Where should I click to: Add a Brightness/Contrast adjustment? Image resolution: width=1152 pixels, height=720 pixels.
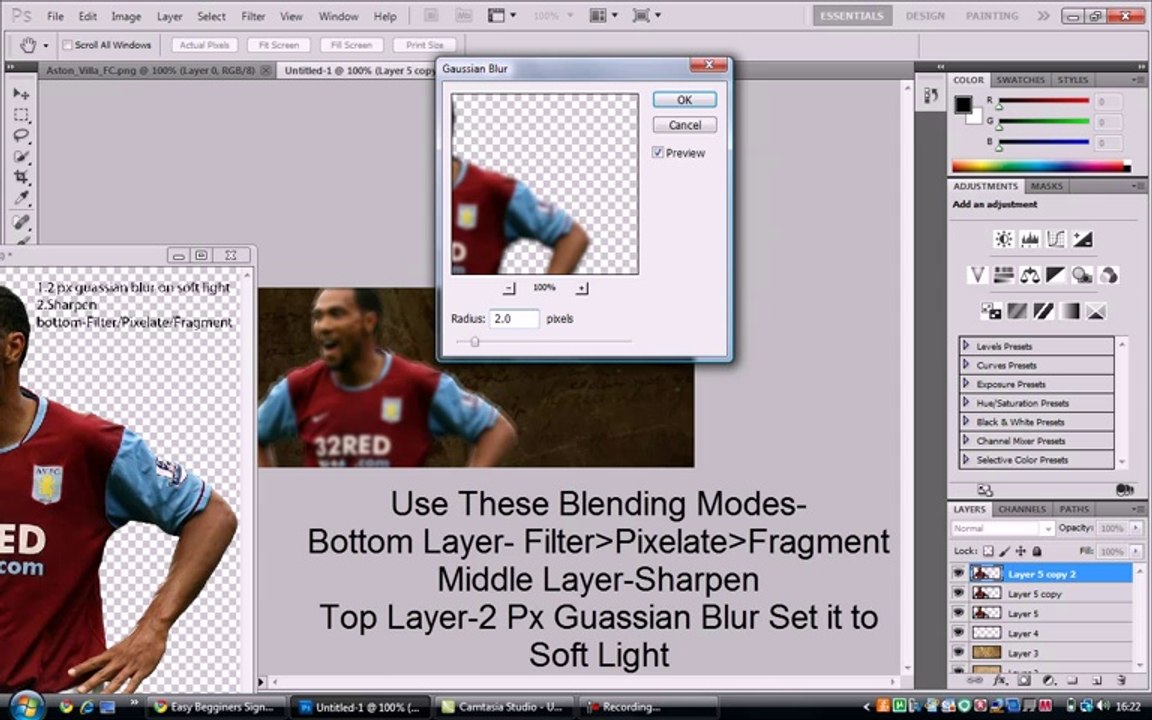pos(1004,239)
